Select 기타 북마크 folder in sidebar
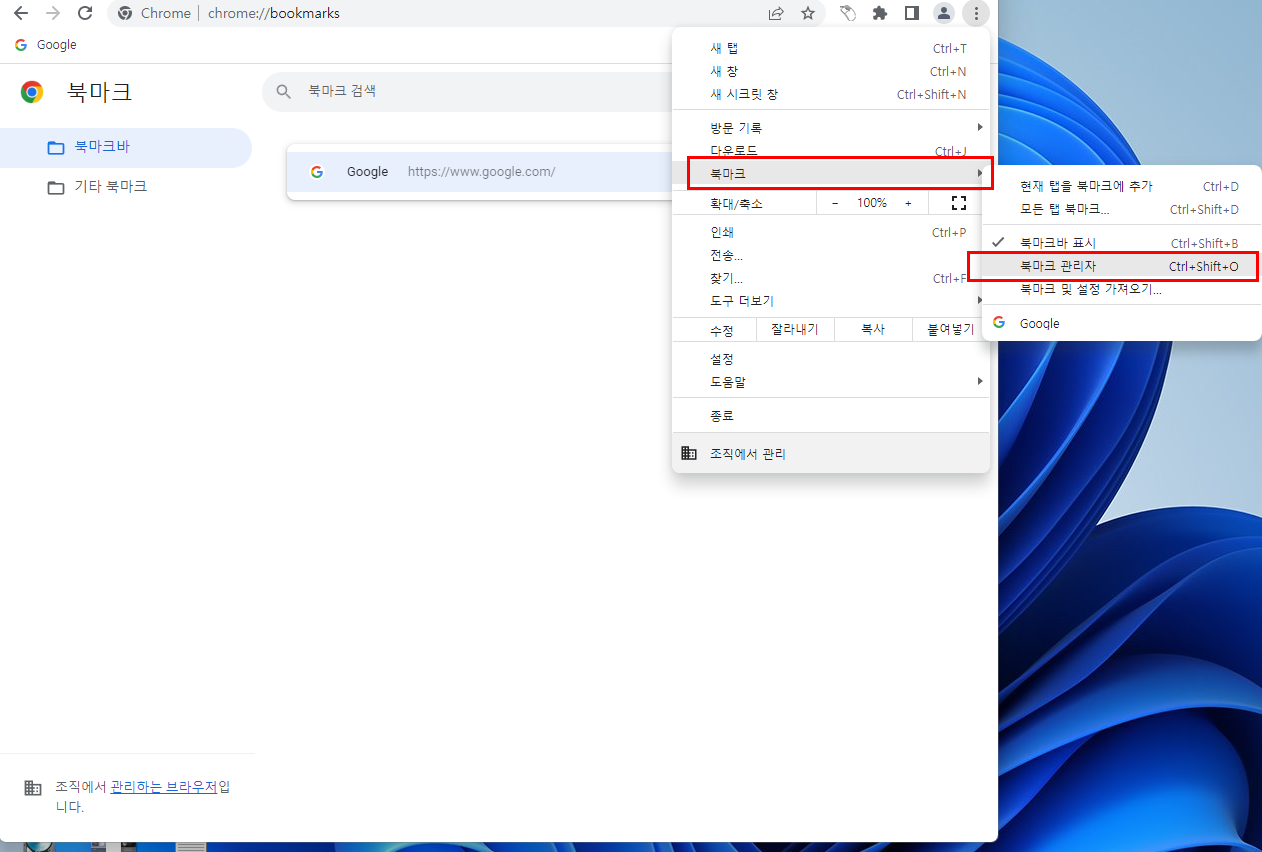 tap(126, 187)
